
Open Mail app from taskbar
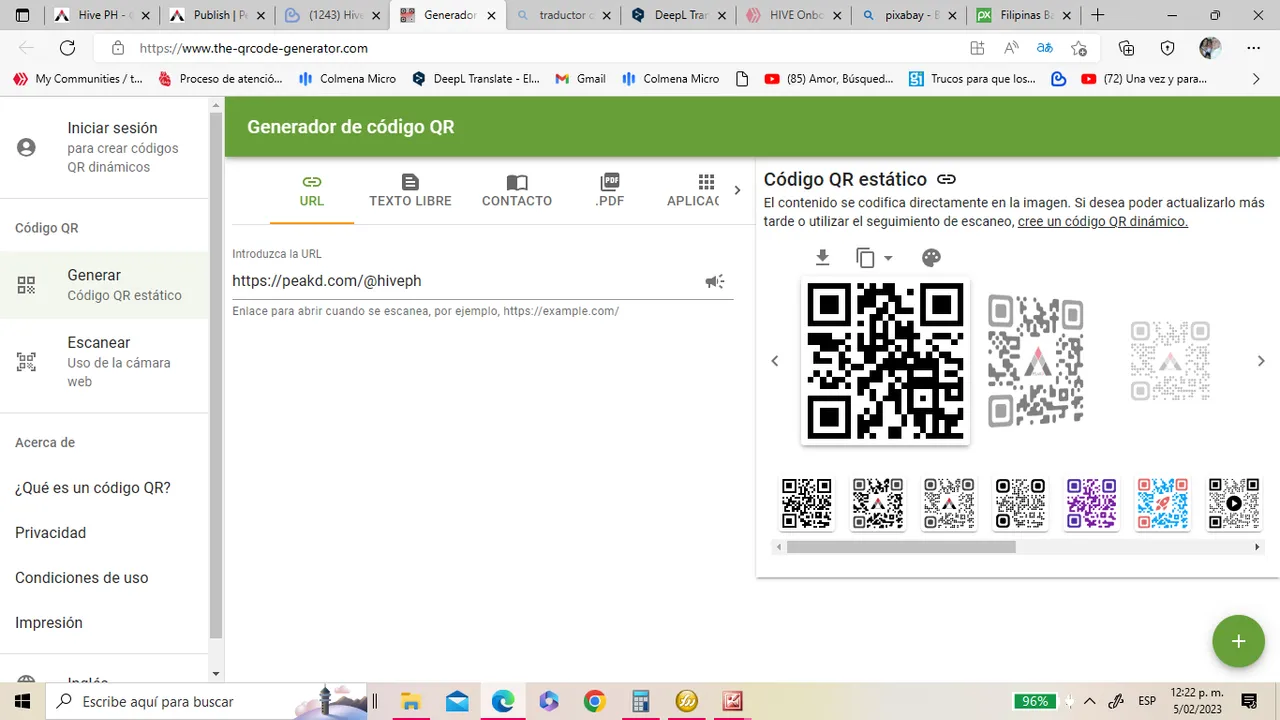457,701
